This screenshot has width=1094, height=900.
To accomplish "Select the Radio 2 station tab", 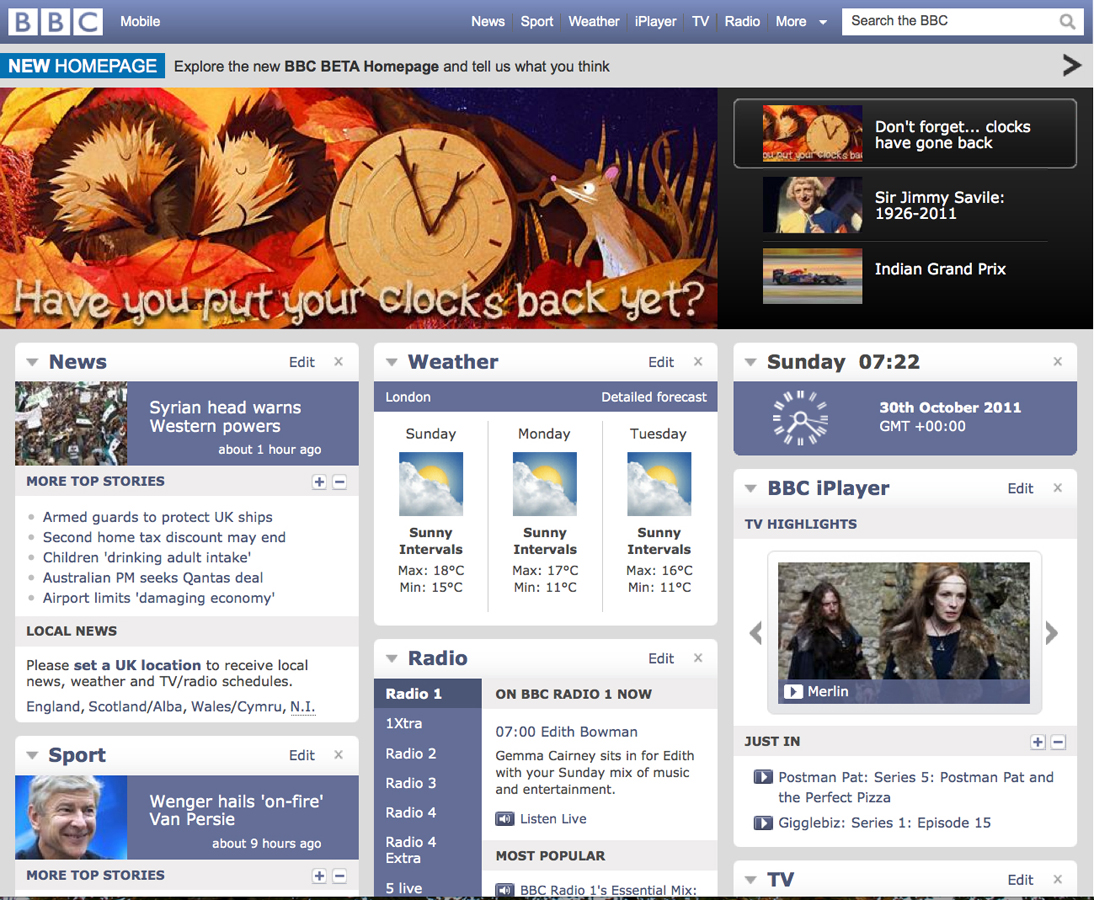I will click(x=428, y=753).
